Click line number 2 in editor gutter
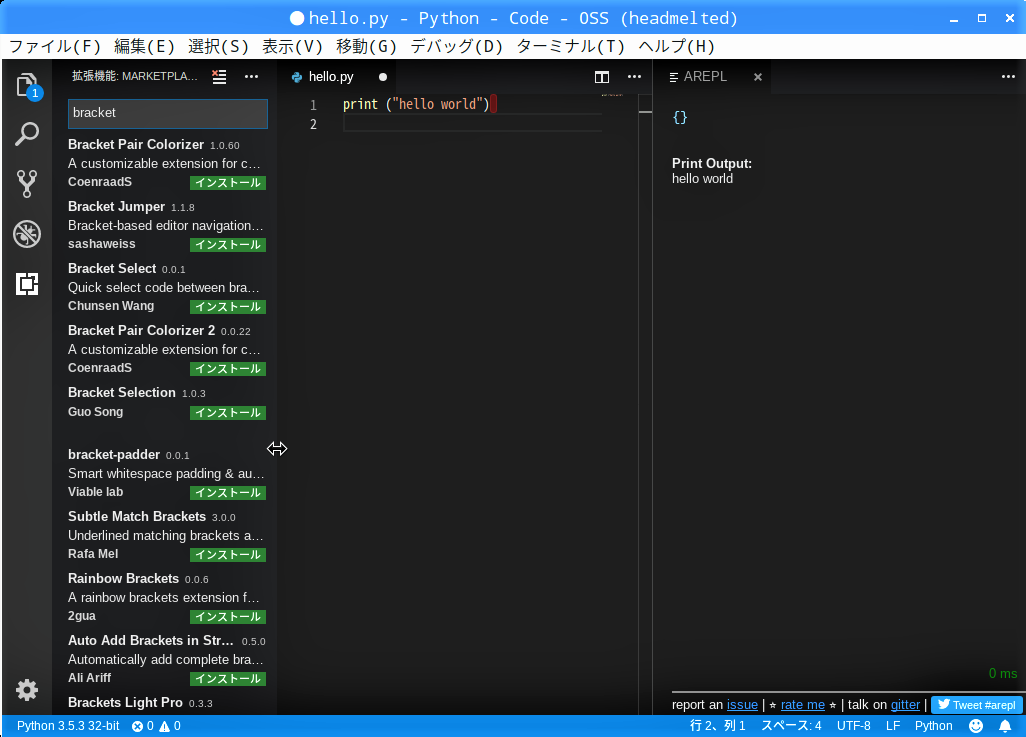The image size is (1026, 737). (313, 124)
